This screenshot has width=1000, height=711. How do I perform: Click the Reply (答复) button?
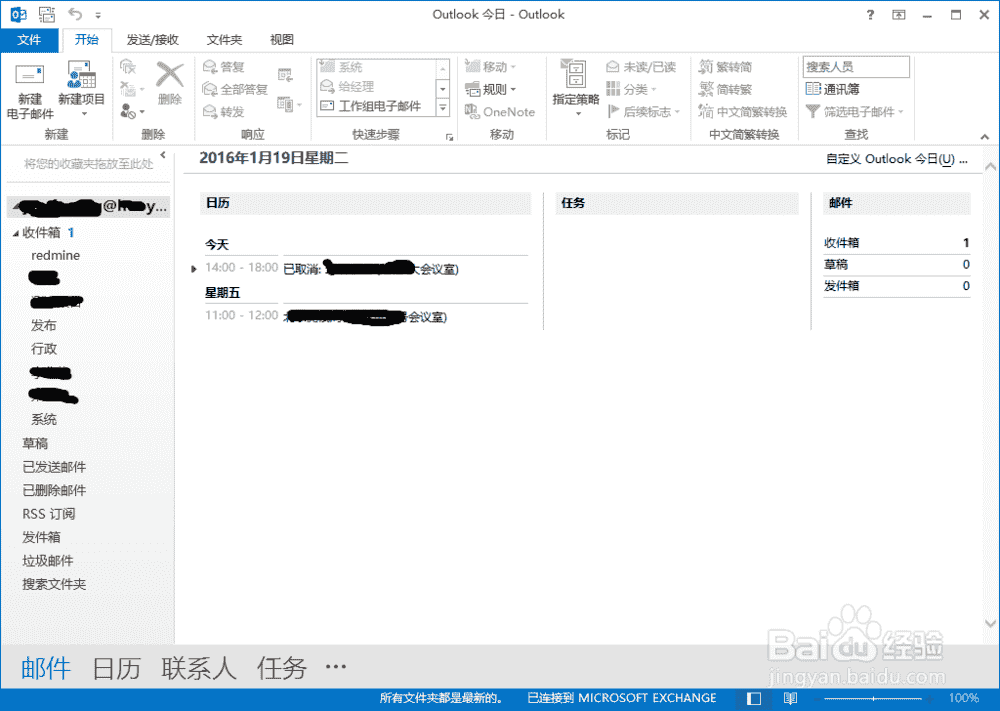[x=224, y=67]
